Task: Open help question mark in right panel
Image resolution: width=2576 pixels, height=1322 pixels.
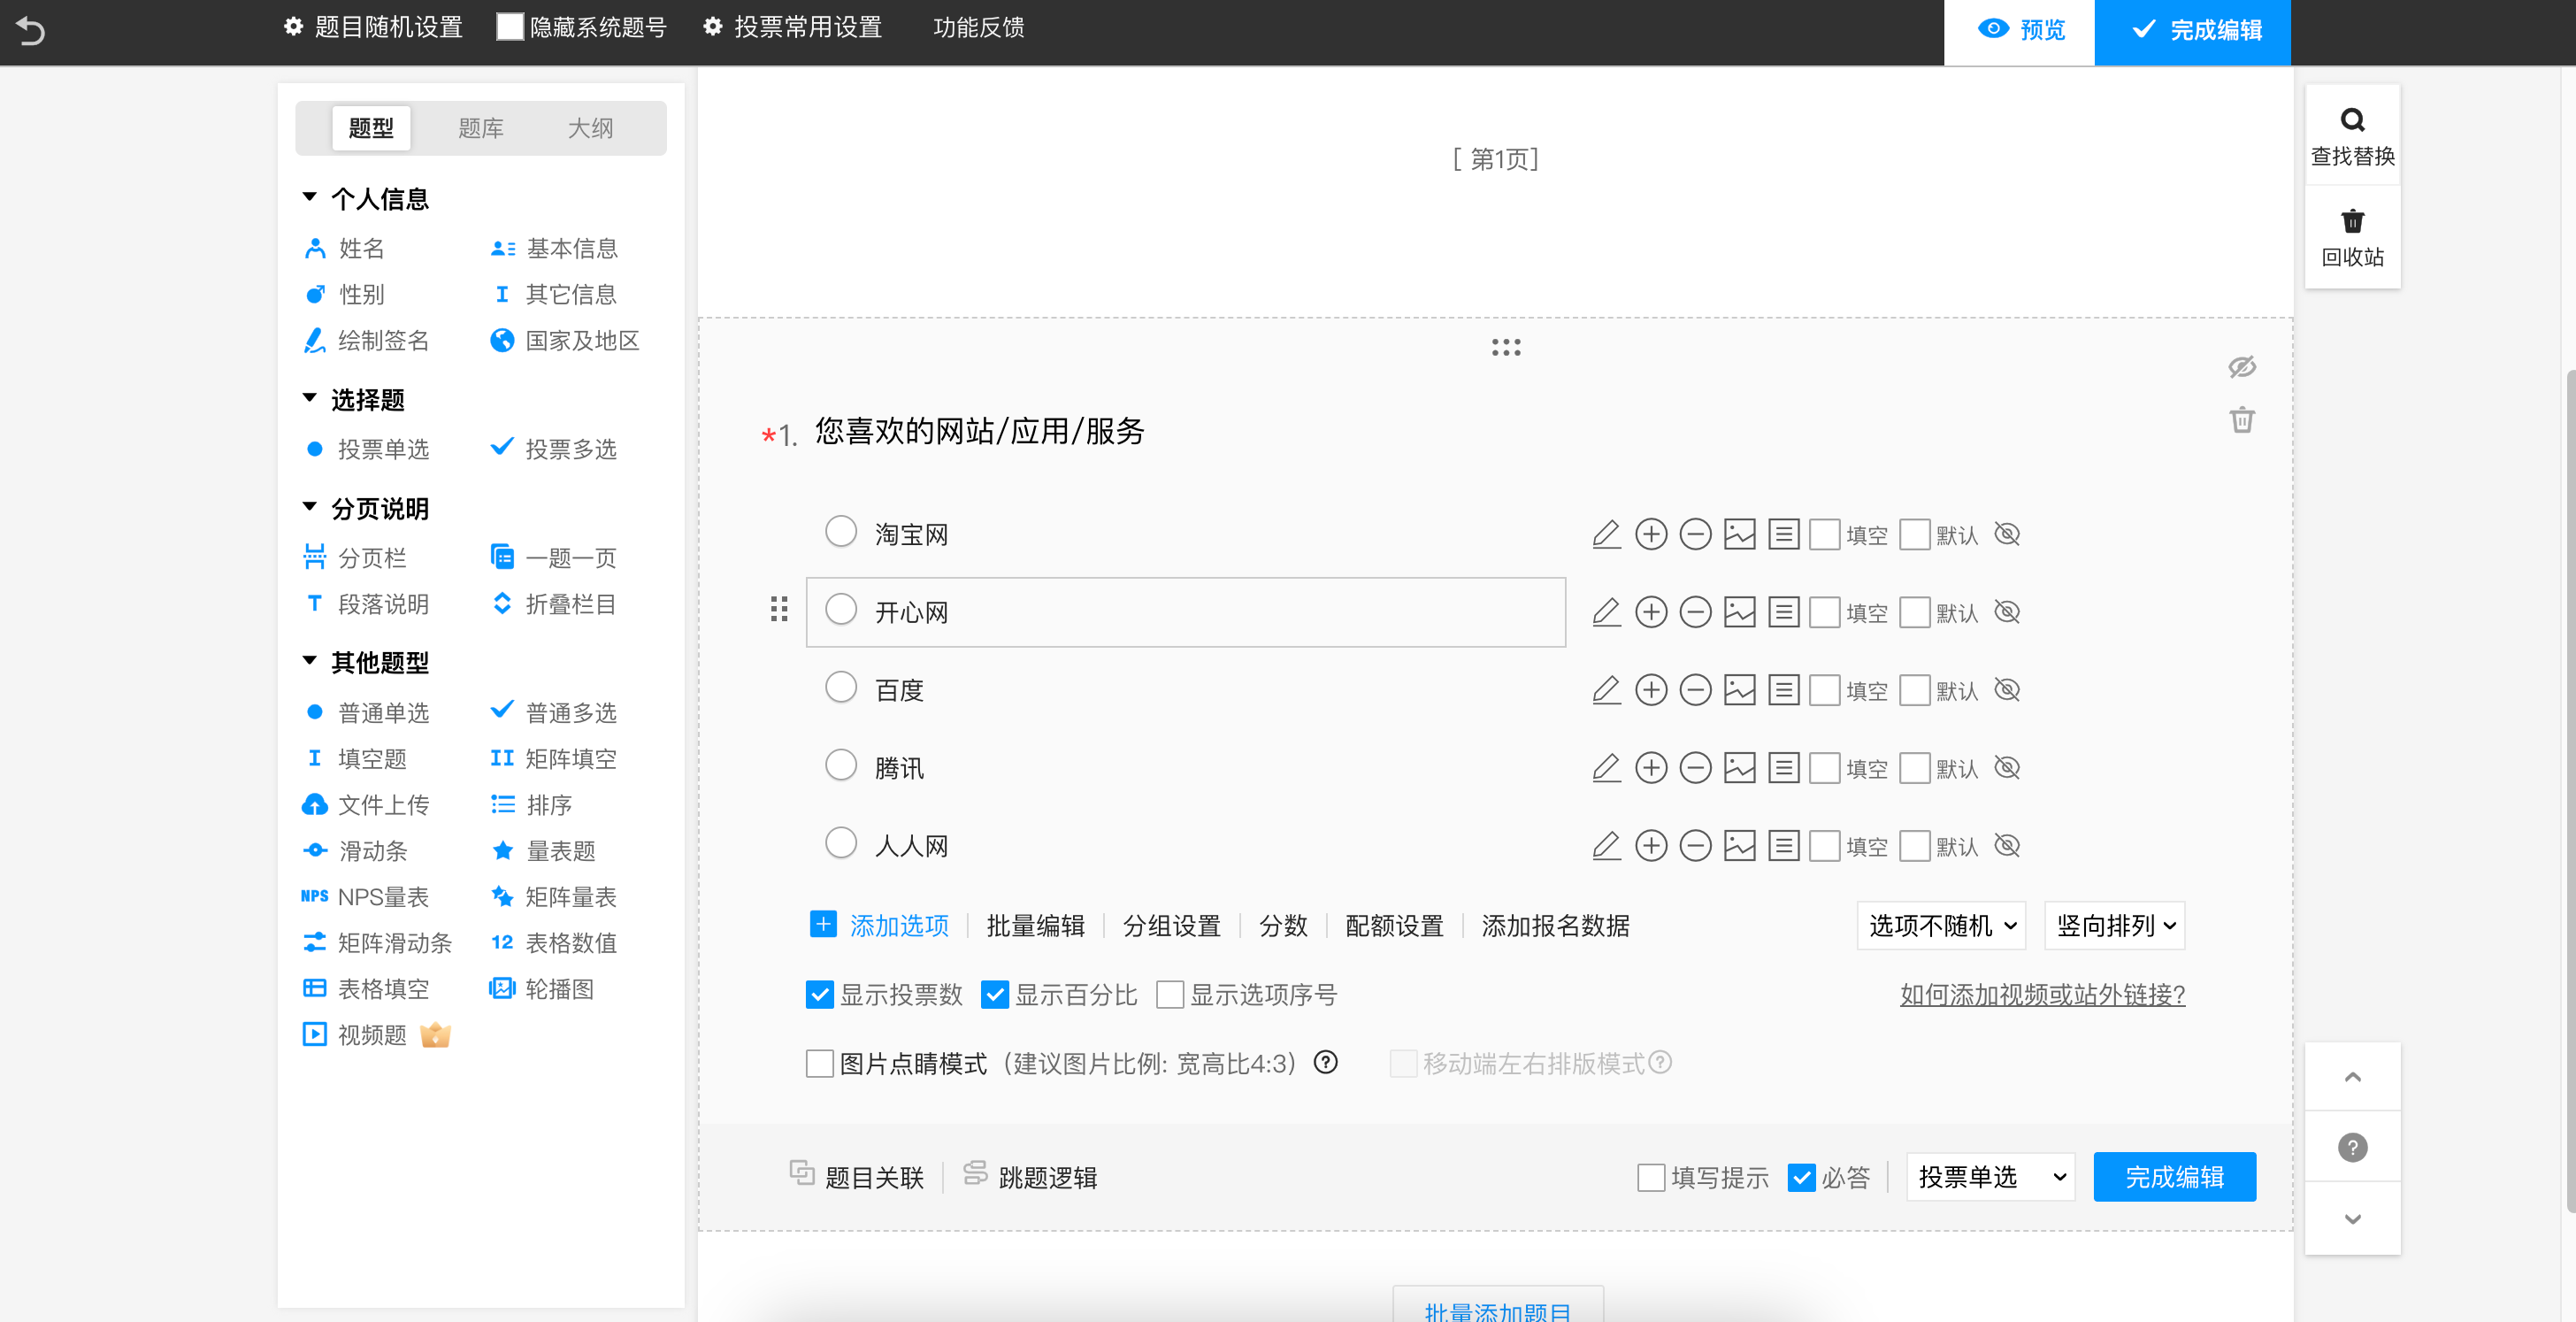Action: coord(2352,1147)
